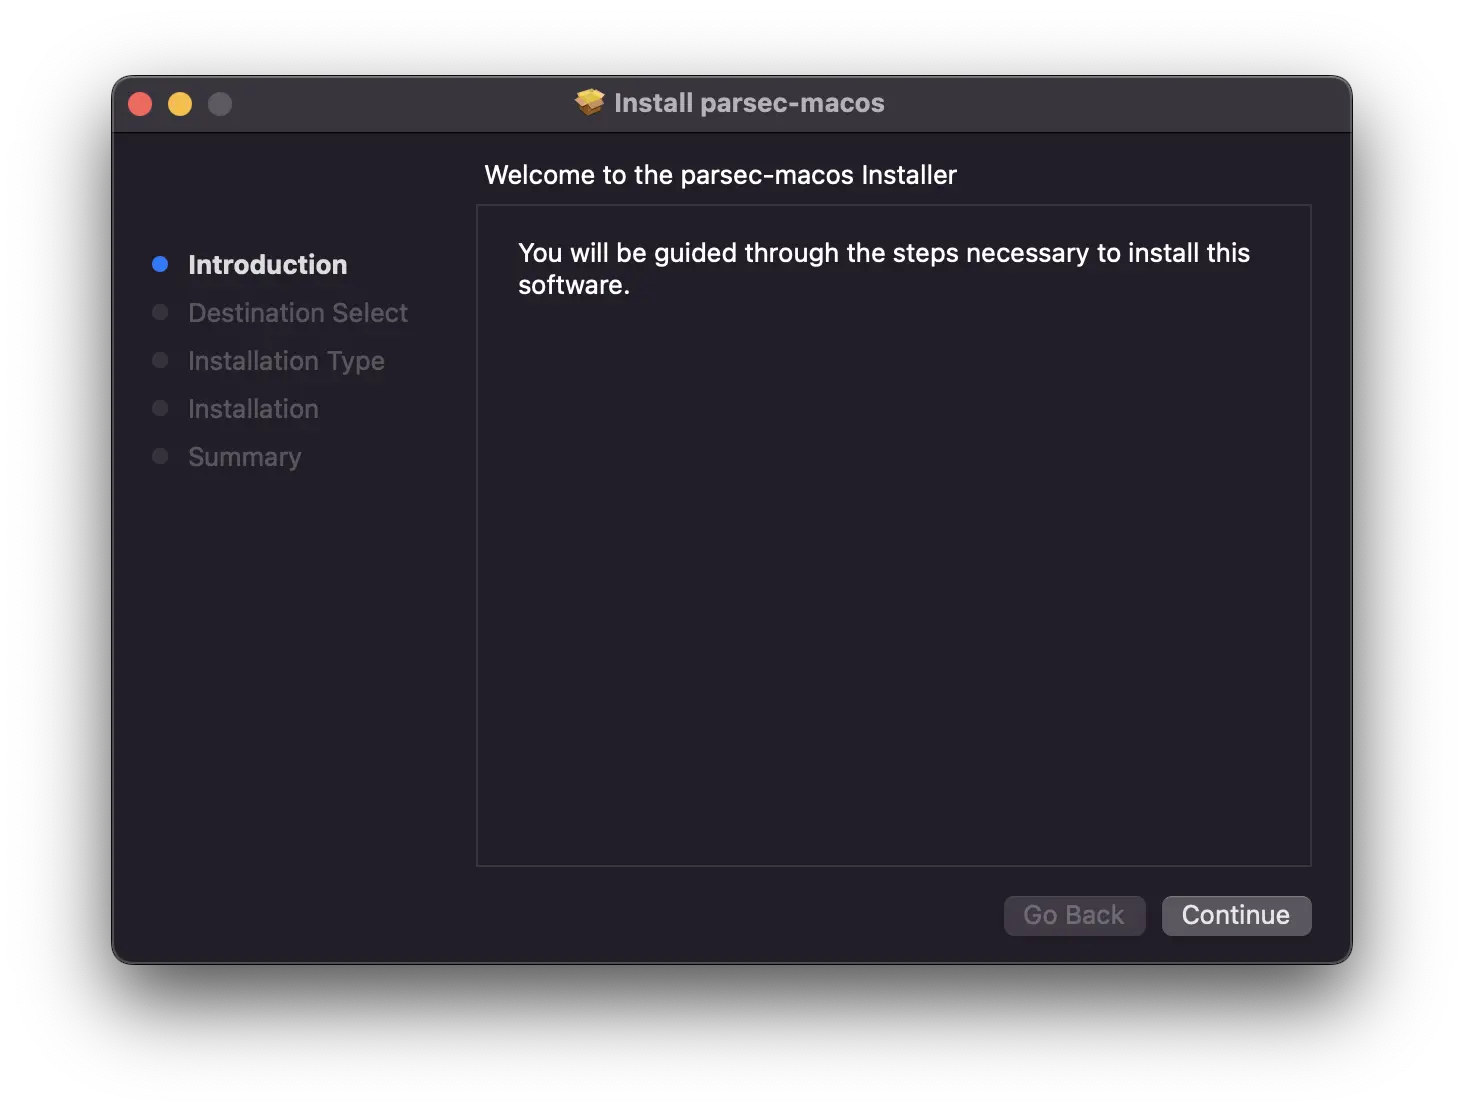Click the bullet beside the Installation step
Viewport: 1464px width, 1112px height.
click(160, 408)
